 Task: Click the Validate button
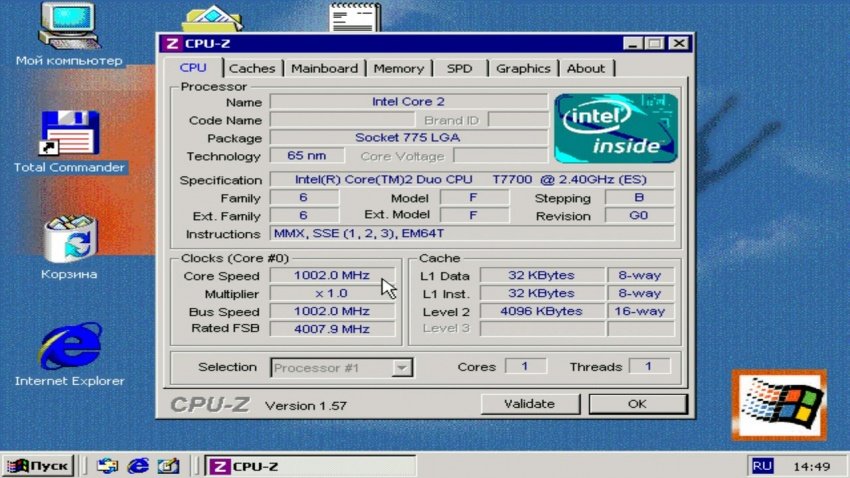(x=530, y=404)
